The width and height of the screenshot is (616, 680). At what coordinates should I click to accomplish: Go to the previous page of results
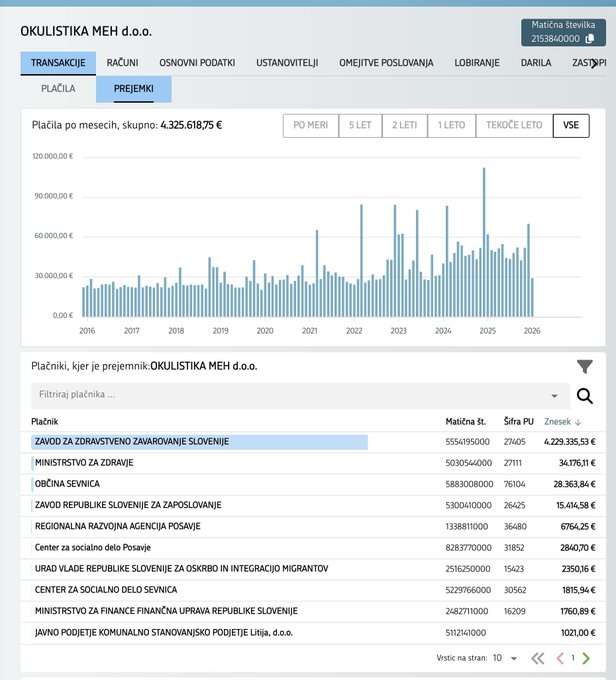click(560, 658)
